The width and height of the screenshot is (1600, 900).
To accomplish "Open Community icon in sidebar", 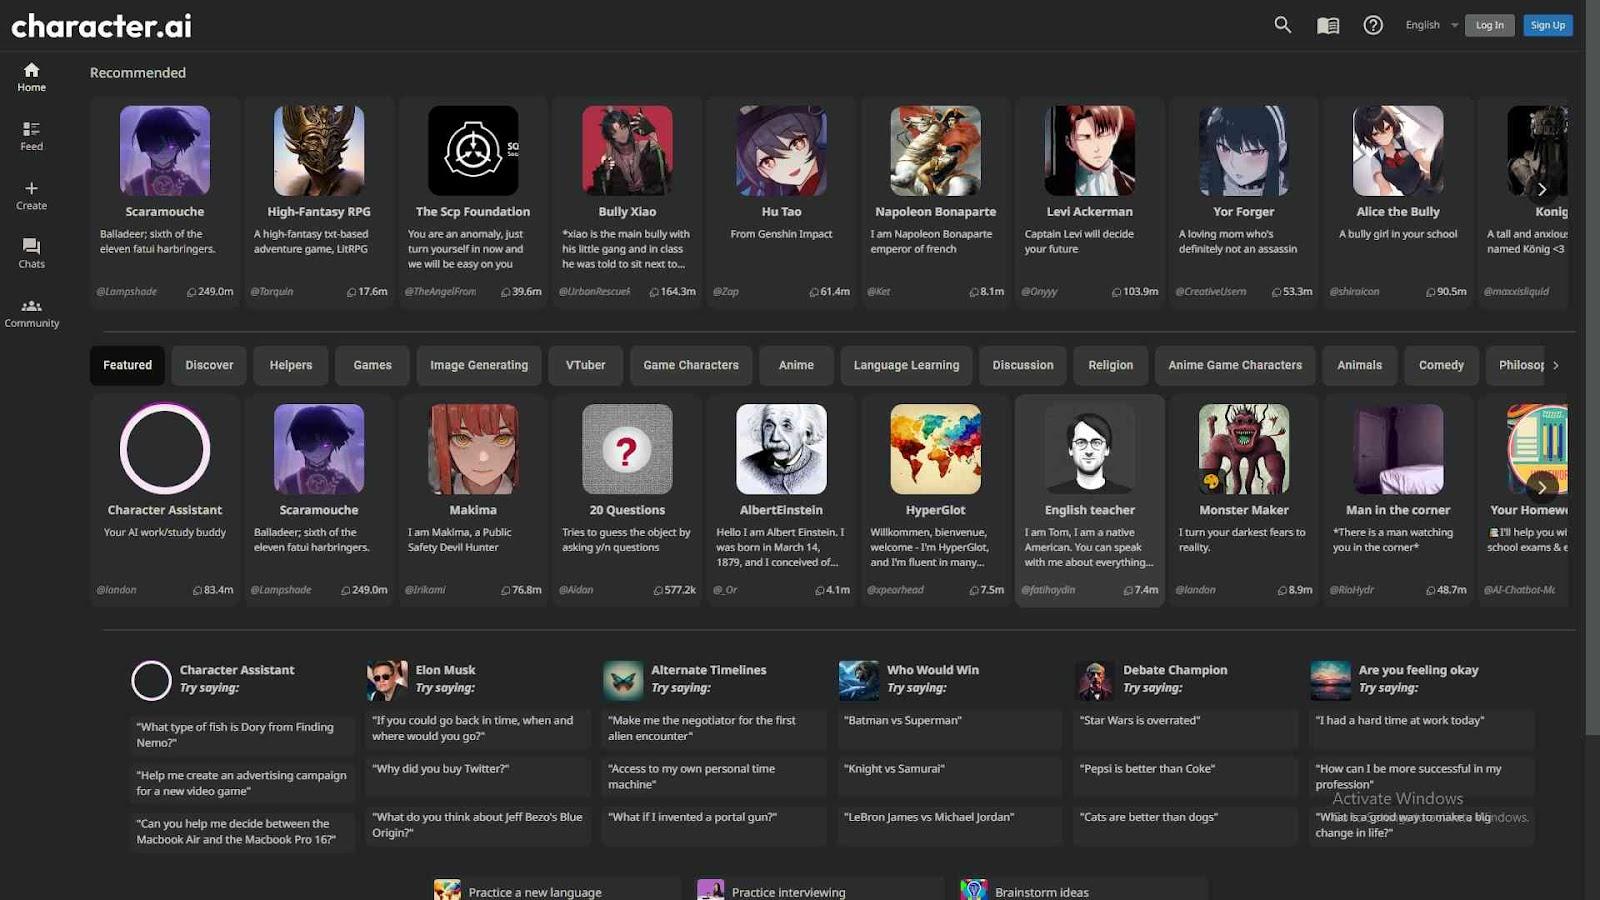I will coord(31,312).
